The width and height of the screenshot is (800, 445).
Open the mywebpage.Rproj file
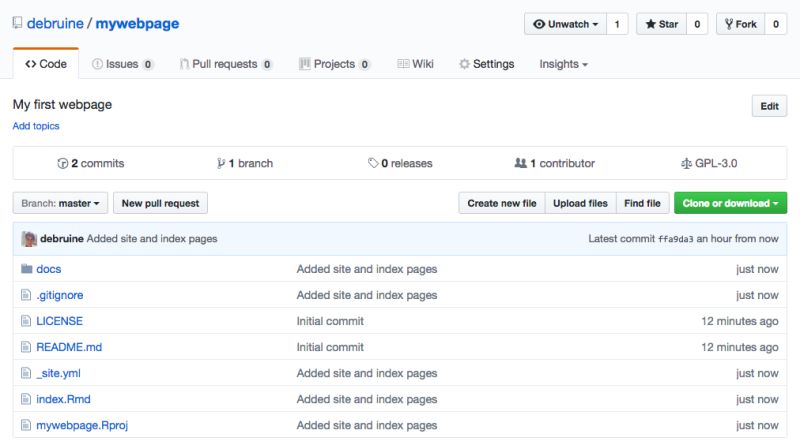click(x=82, y=425)
